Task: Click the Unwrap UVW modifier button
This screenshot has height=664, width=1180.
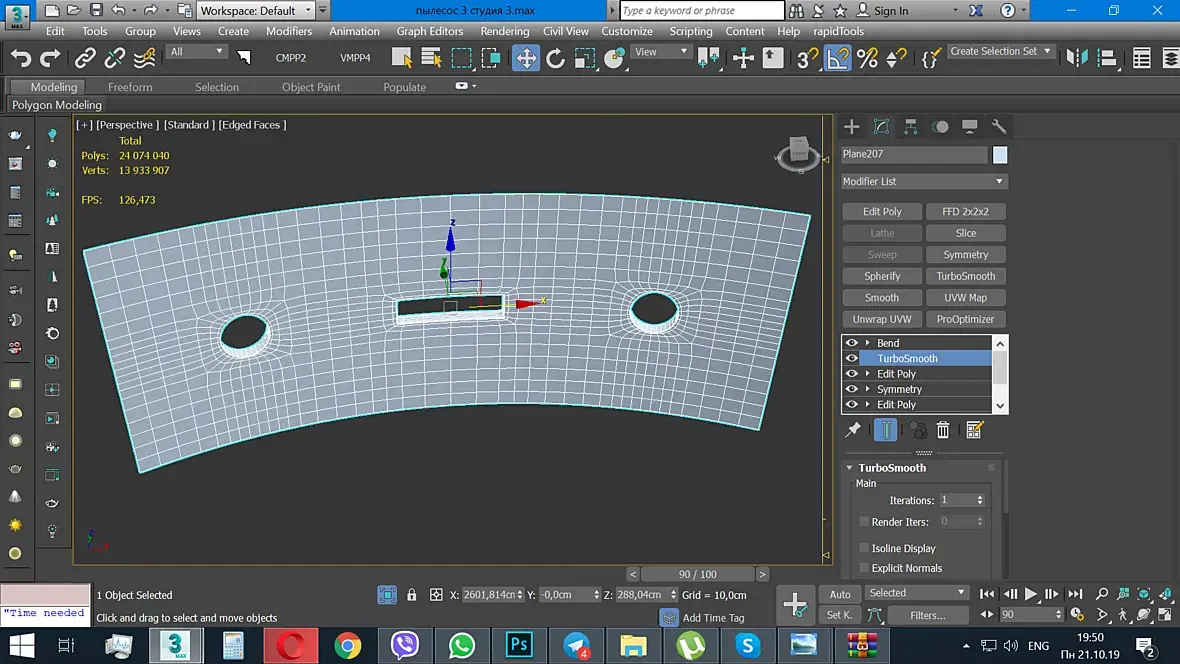Action: pos(882,319)
